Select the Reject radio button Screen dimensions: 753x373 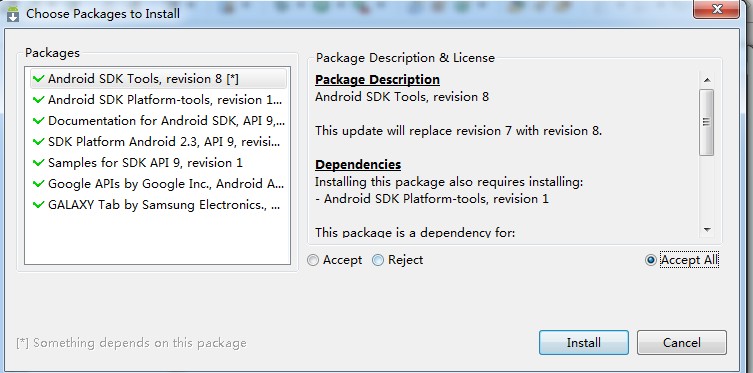pyautogui.click(x=378, y=260)
